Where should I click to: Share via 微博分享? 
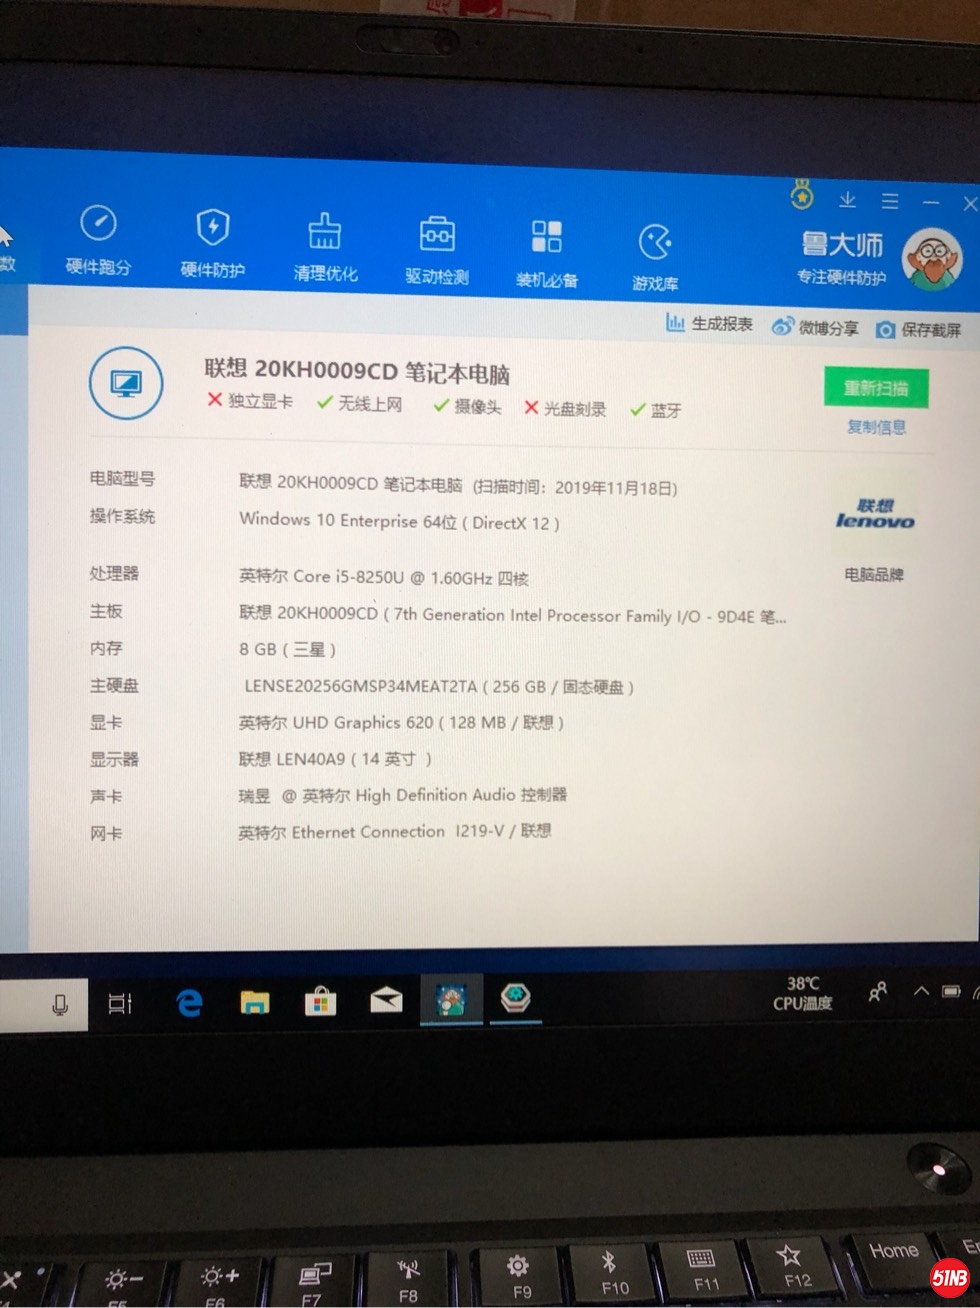coord(814,327)
